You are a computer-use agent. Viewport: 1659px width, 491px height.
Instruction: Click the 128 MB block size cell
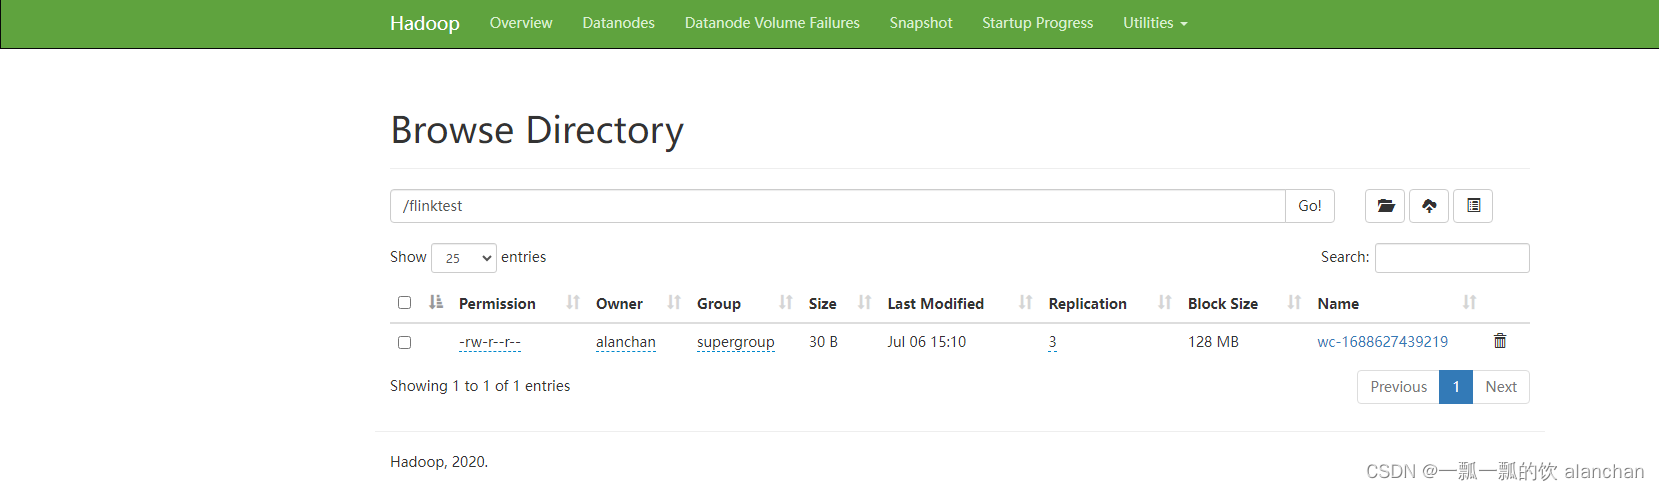coord(1213,342)
